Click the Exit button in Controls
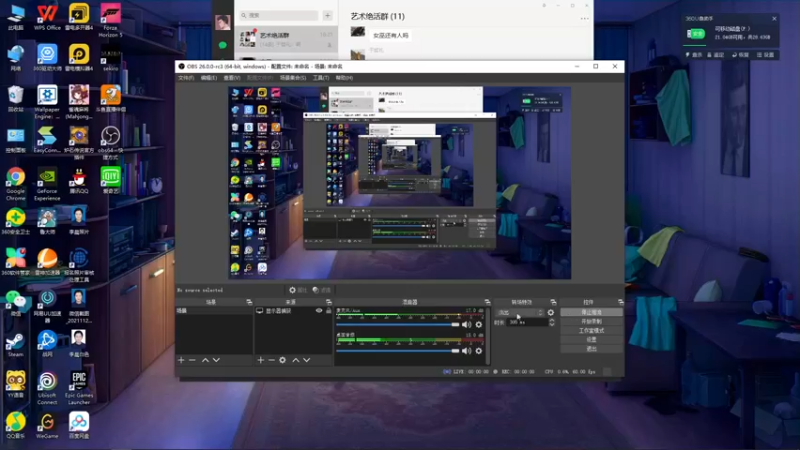Screen dimensions: 800x450 coord(591,349)
